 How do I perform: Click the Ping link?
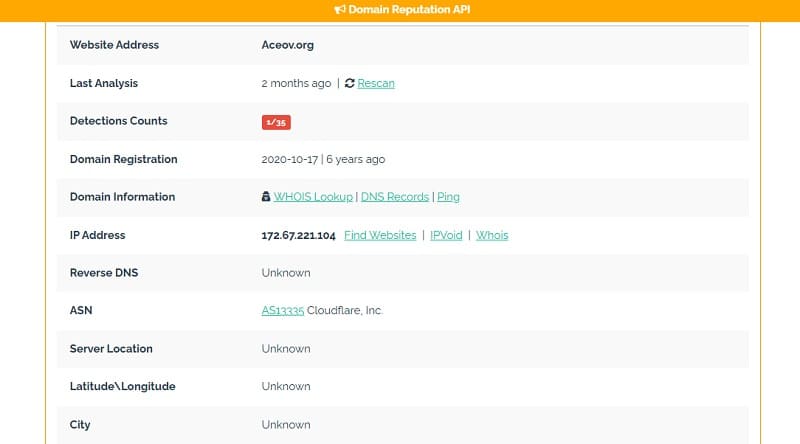pos(448,197)
